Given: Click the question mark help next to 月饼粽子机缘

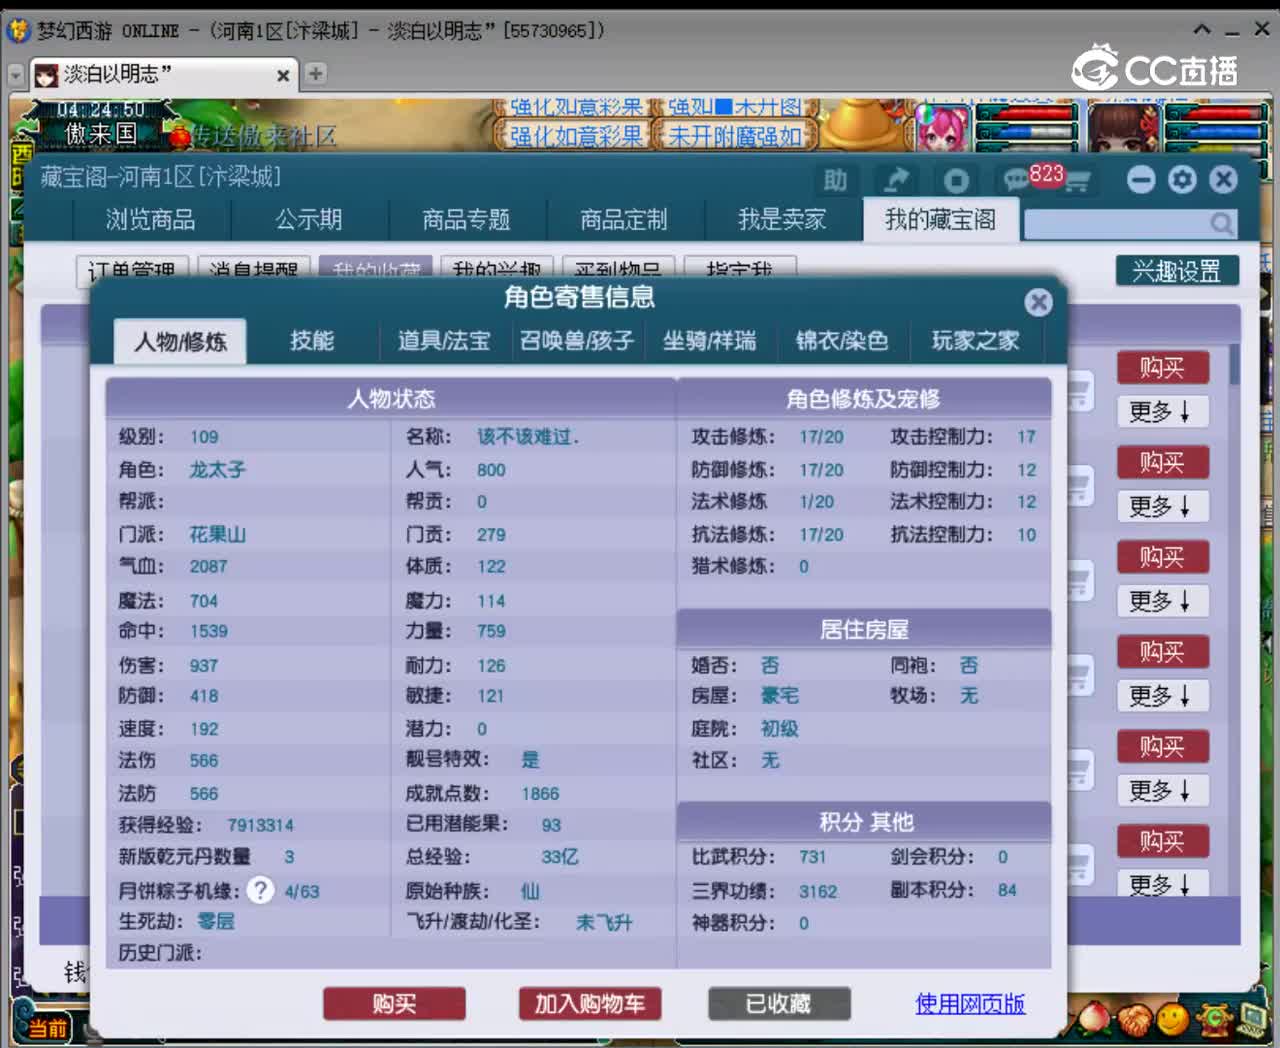Looking at the screenshot, I should (x=260, y=890).
